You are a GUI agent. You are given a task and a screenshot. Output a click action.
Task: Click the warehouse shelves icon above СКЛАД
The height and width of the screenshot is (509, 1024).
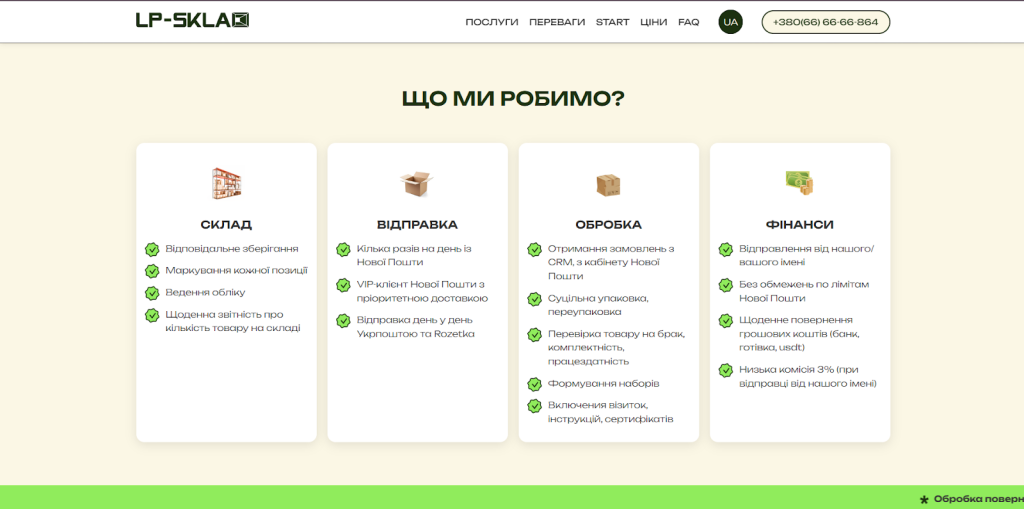(226, 183)
